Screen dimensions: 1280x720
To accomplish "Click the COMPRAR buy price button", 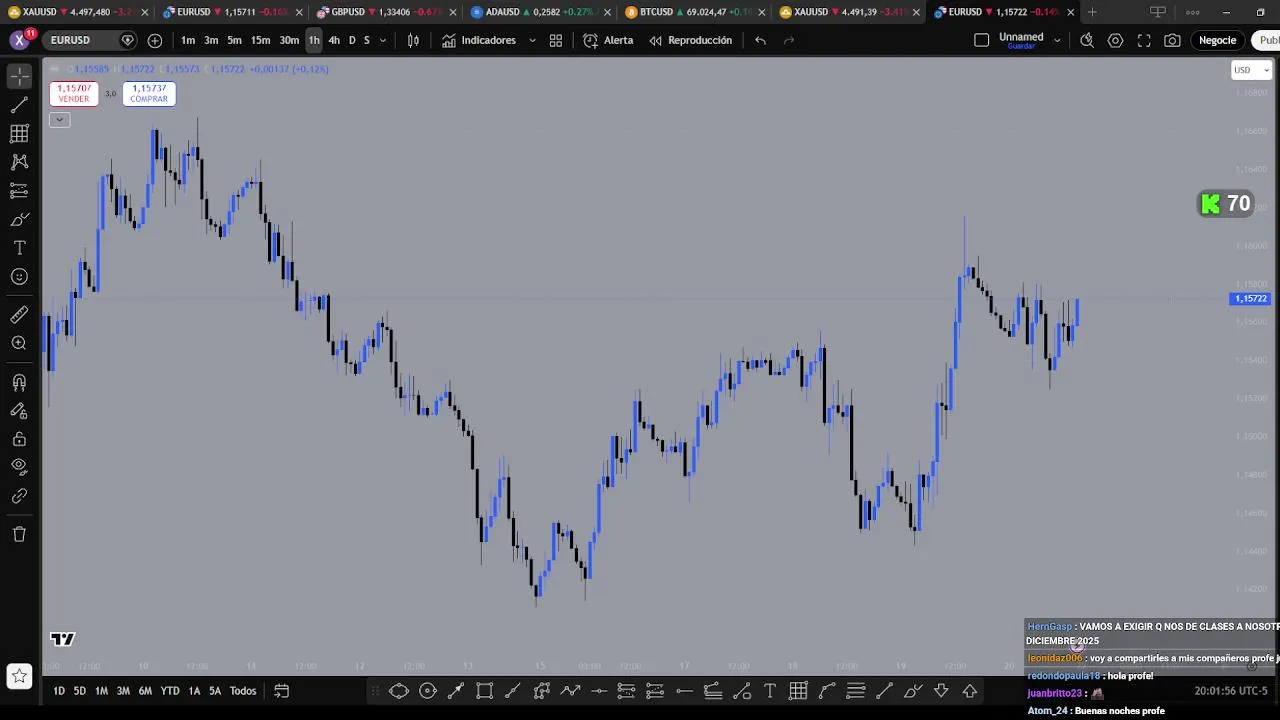I will (149, 93).
